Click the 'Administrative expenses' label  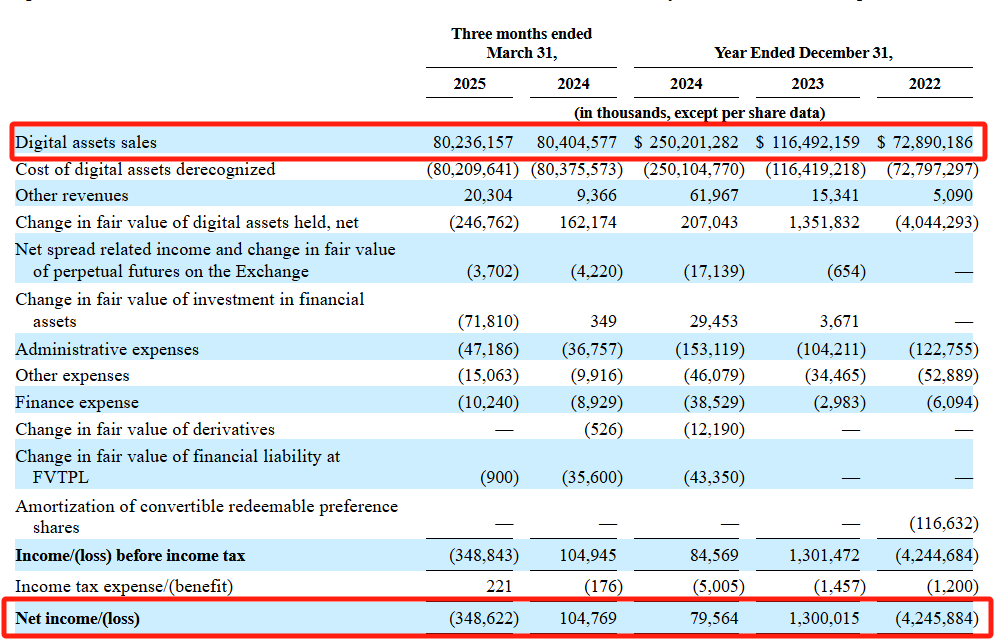[x=107, y=350]
